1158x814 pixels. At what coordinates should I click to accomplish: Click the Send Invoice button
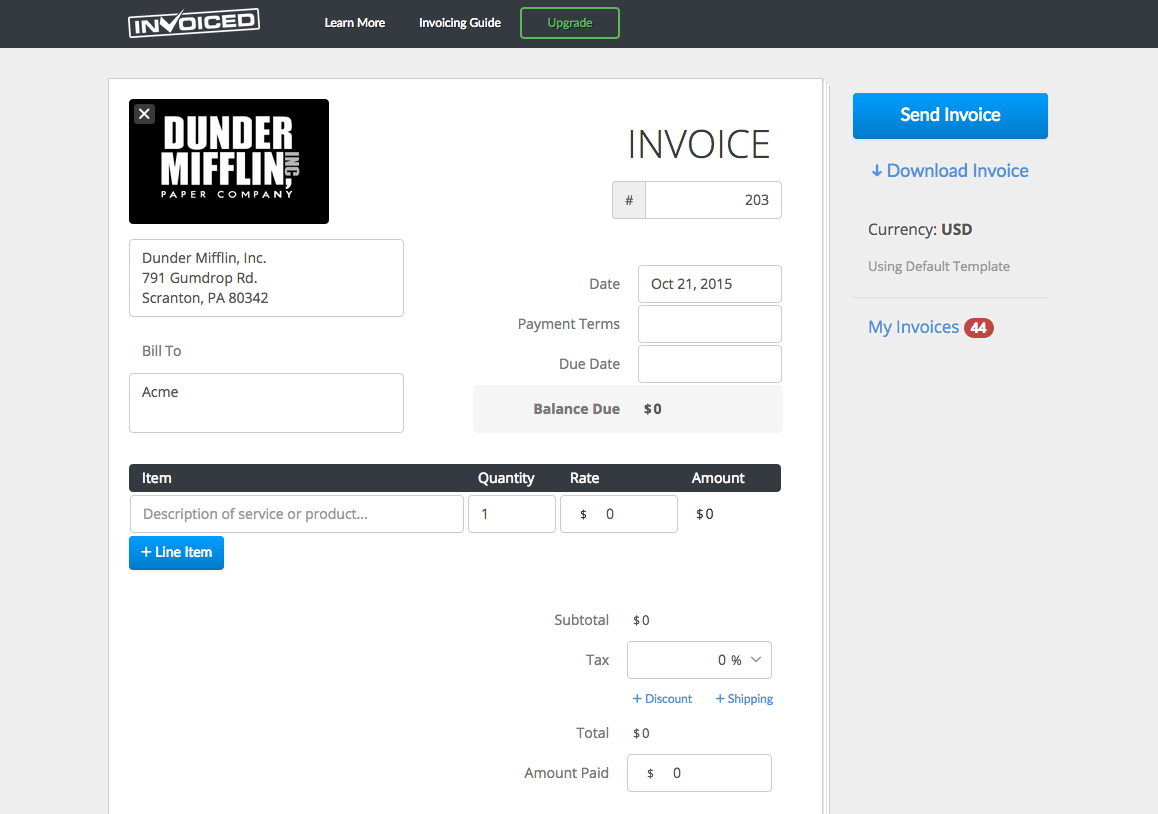(949, 115)
